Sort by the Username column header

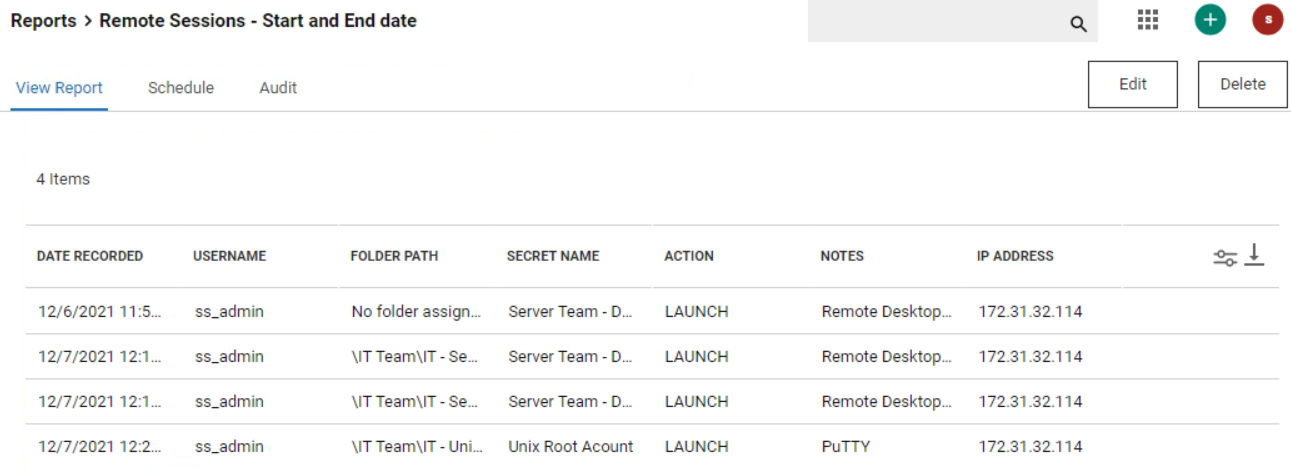[230, 256]
